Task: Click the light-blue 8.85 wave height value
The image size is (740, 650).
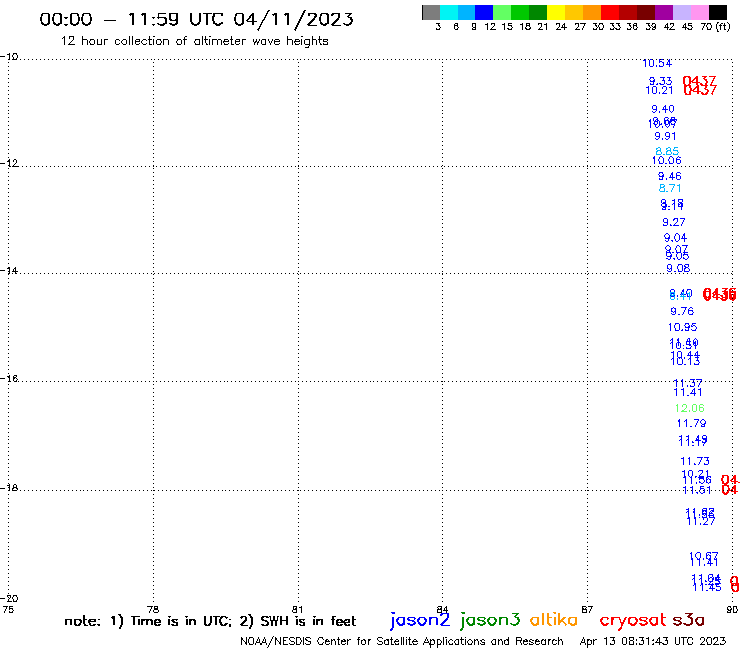Action: tap(667, 151)
